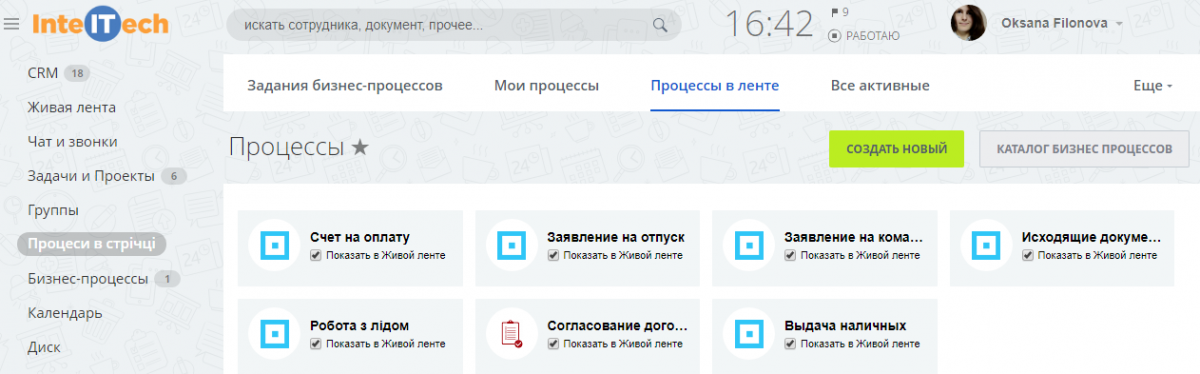Image resolution: width=1200 pixels, height=374 pixels.
Task: Open the Заявление на кома... process title
Action: [853, 238]
